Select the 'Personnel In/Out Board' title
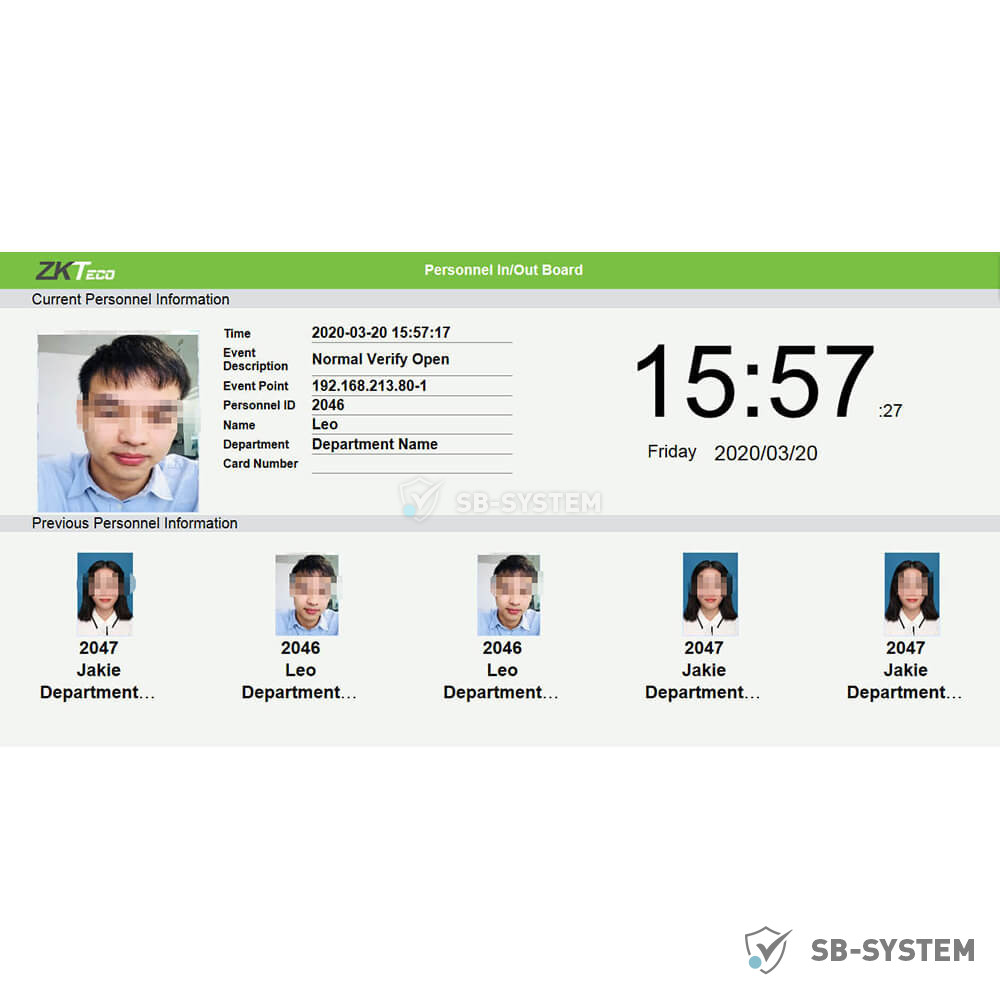Viewport: 1000px width, 1000px height. (x=503, y=270)
